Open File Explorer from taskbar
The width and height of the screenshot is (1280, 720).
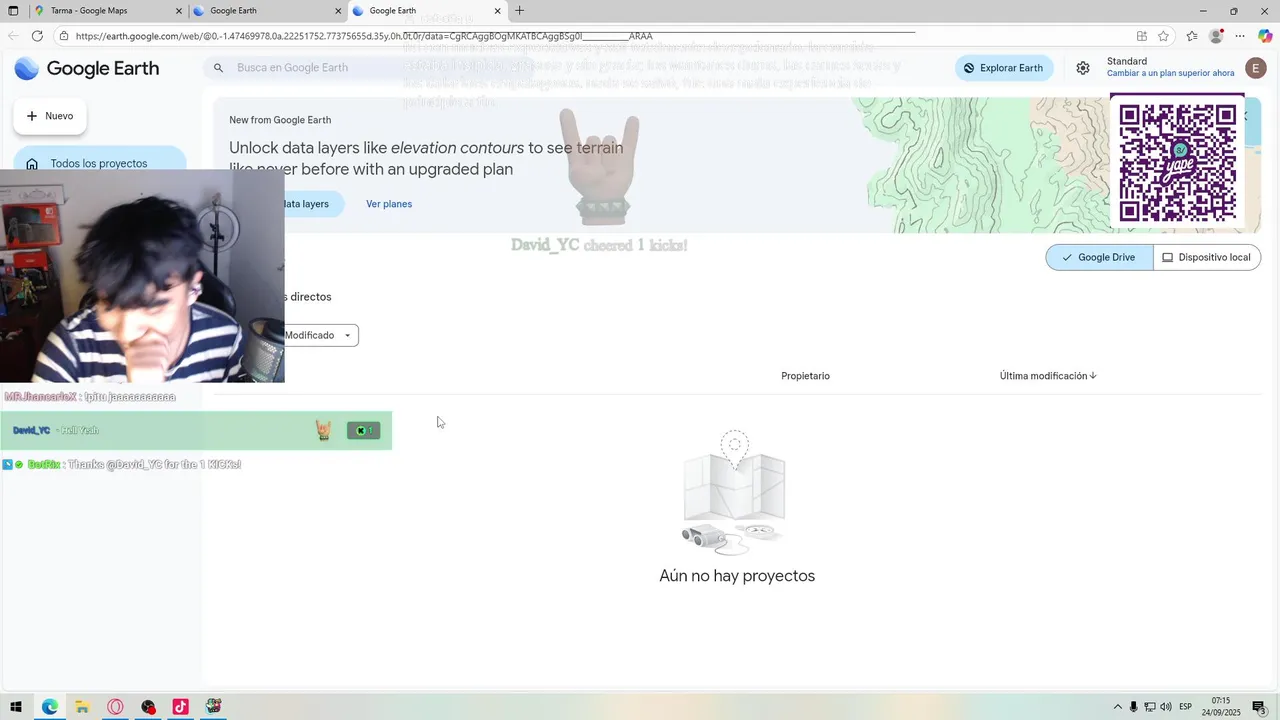pyautogui.click(x=82, y=707)
